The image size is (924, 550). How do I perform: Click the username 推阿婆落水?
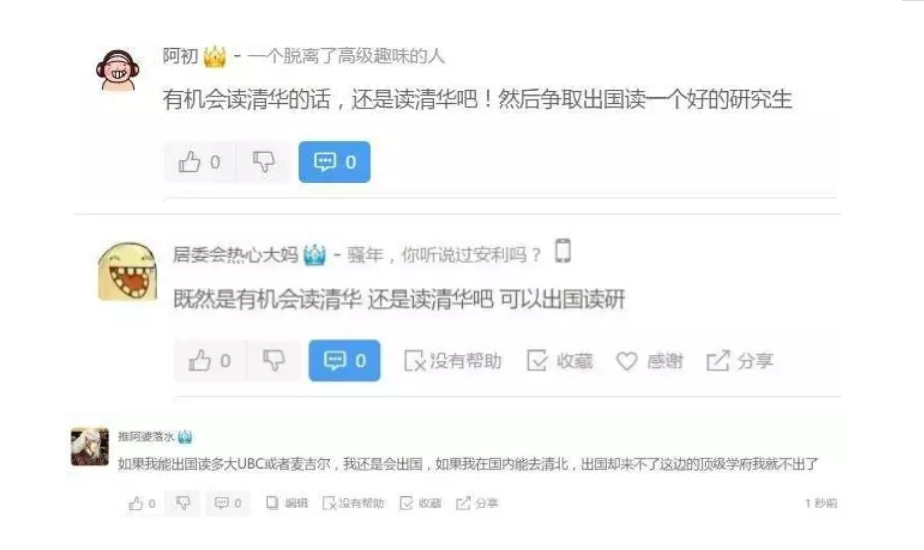click(146, 437)
